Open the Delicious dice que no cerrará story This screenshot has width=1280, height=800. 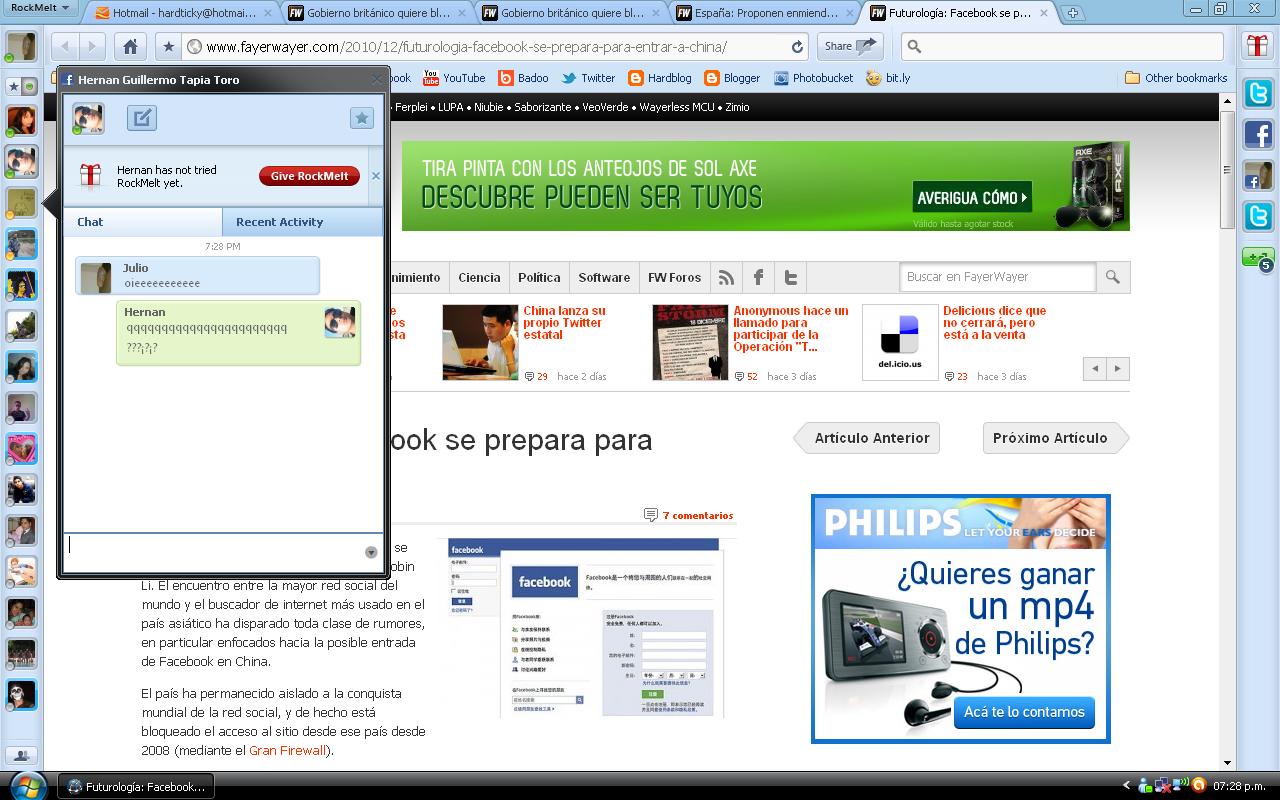pos(994,323)
